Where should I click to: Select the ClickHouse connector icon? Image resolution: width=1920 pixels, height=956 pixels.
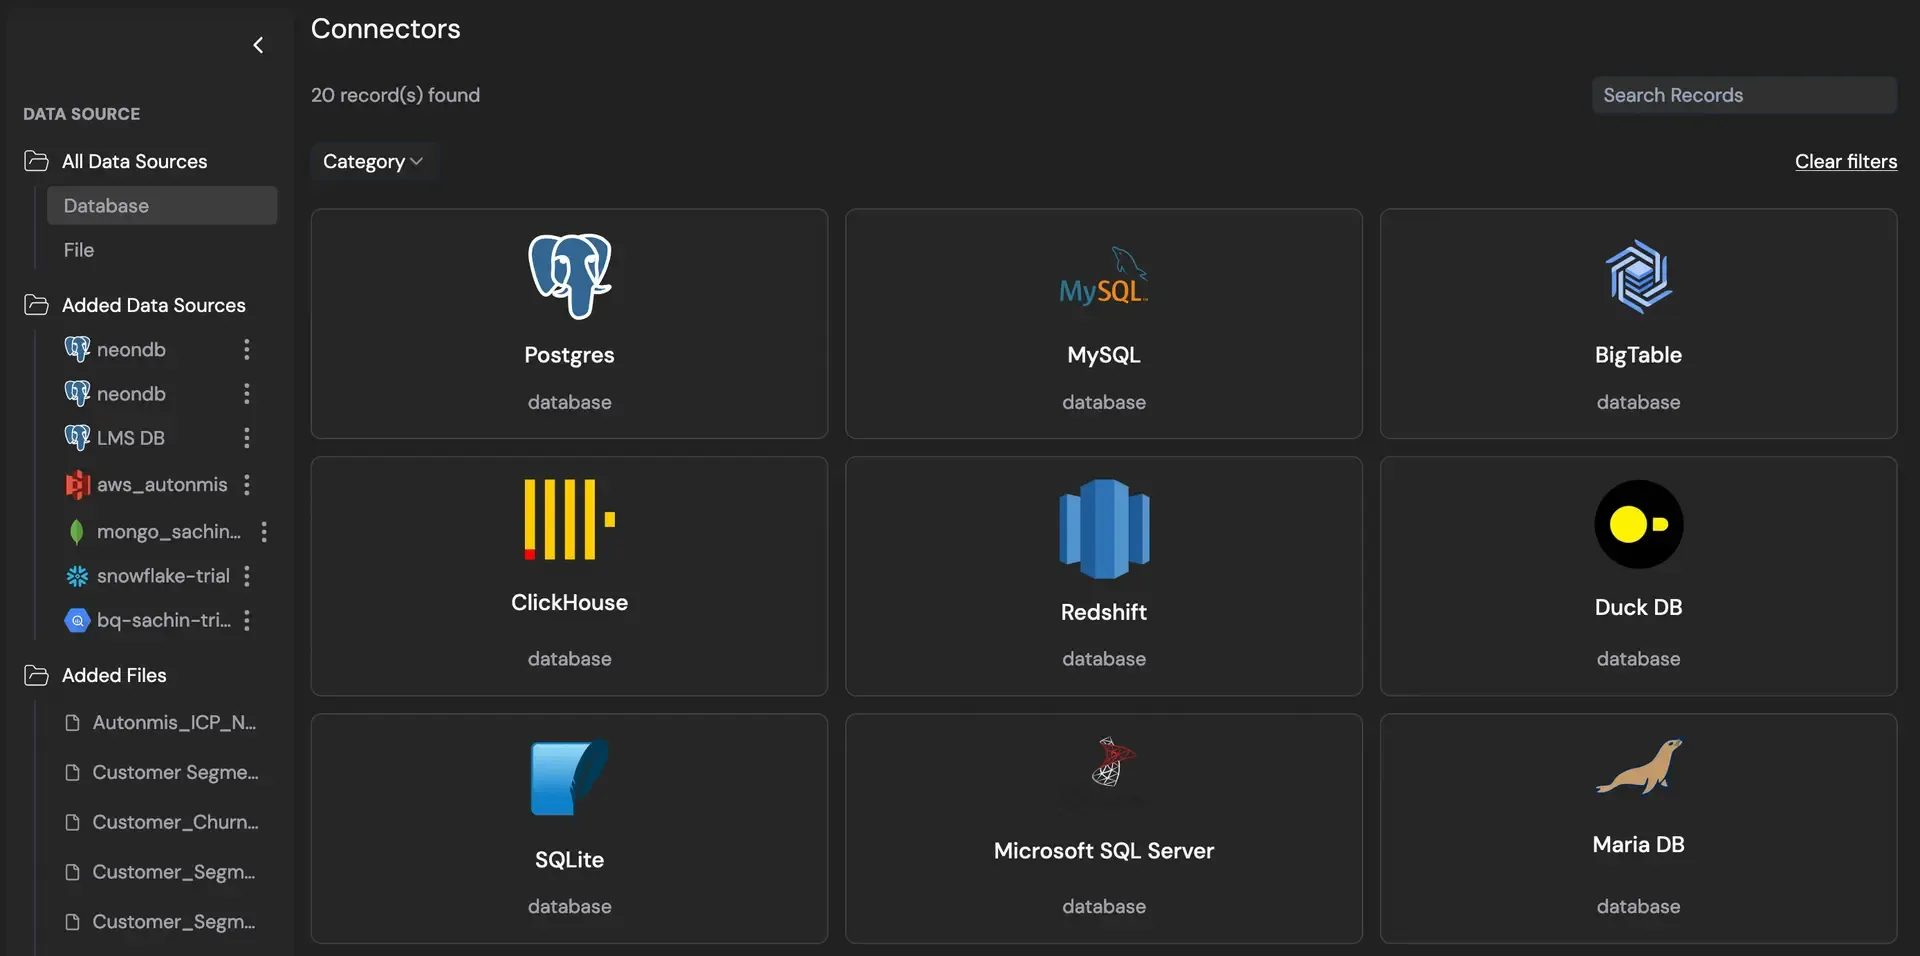[568, 520]
